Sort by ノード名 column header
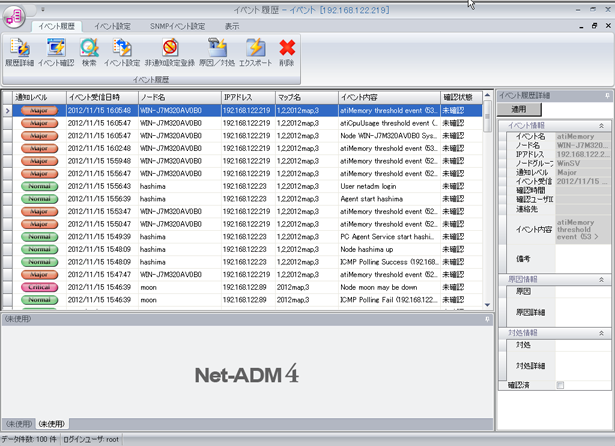Viewport: 615px width, 446px height. tap(180, 97)
